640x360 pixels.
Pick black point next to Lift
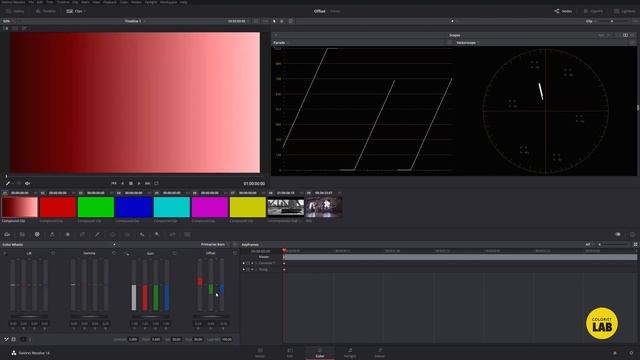tap(5, 253)
